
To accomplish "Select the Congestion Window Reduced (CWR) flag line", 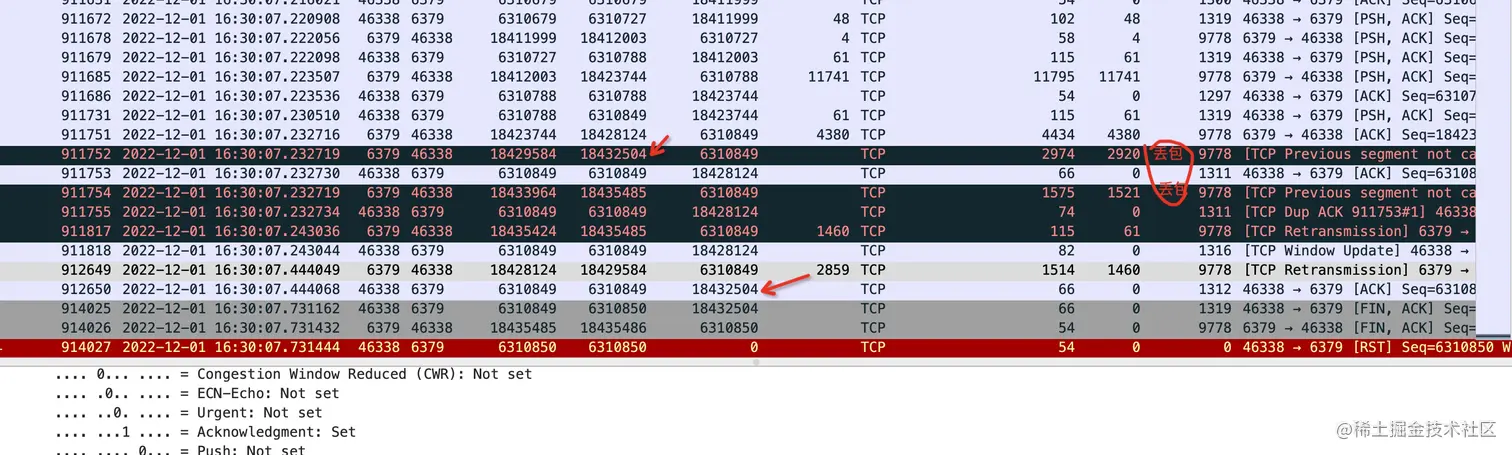I will click(293, 374).
